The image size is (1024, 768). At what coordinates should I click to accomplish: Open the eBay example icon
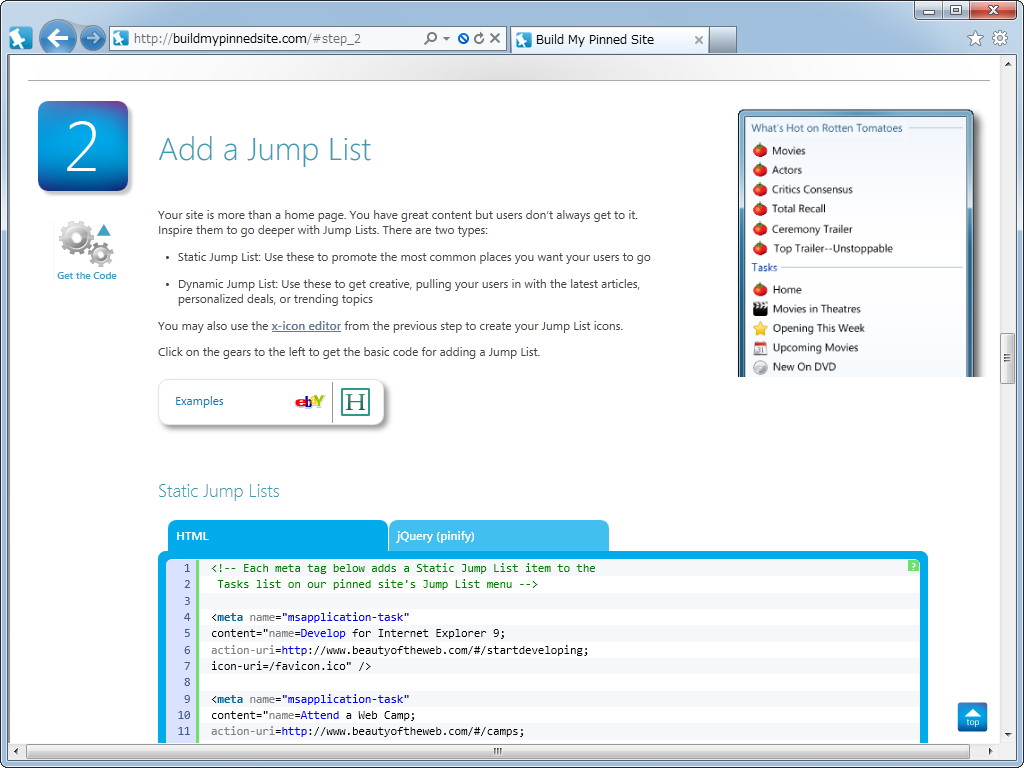pos(307,400)
